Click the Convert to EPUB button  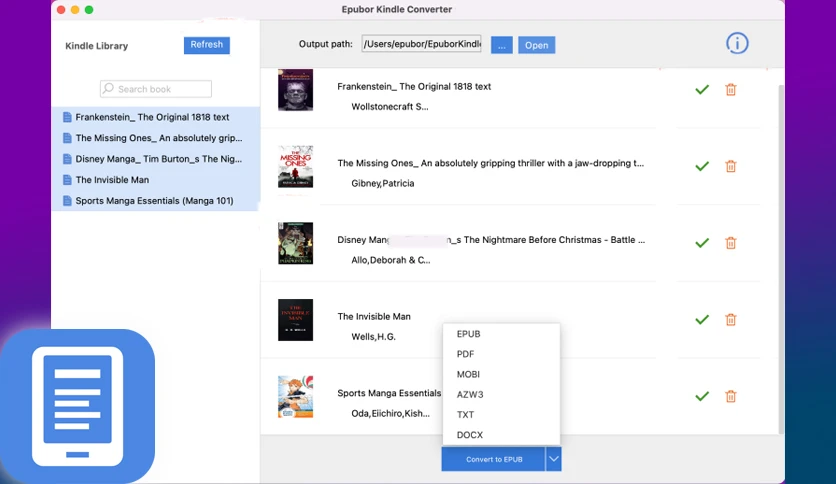(493, 459)
